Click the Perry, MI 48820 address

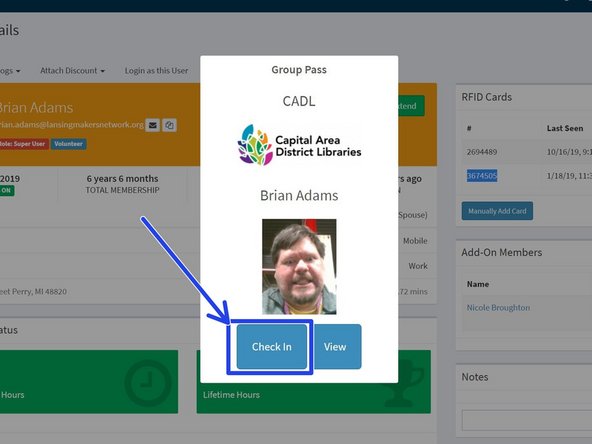(x=33, y=292)
